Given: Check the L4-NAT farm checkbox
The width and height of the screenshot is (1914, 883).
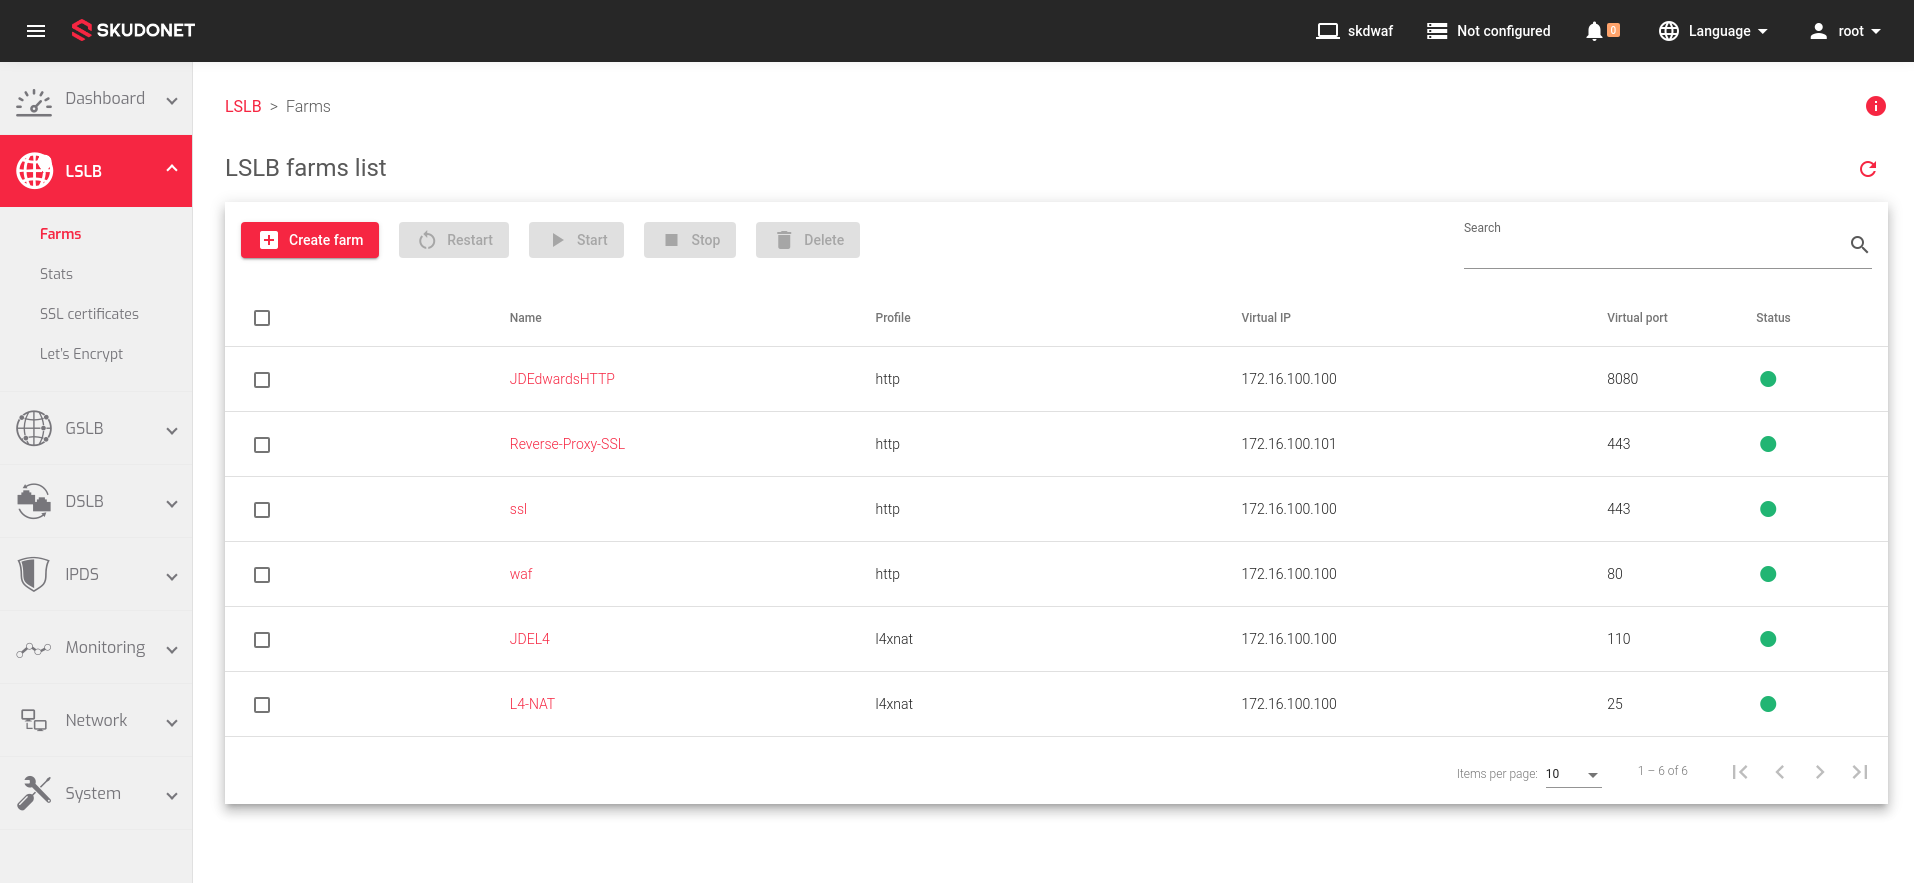Looking at the screenshot, I should click(262, 705).
